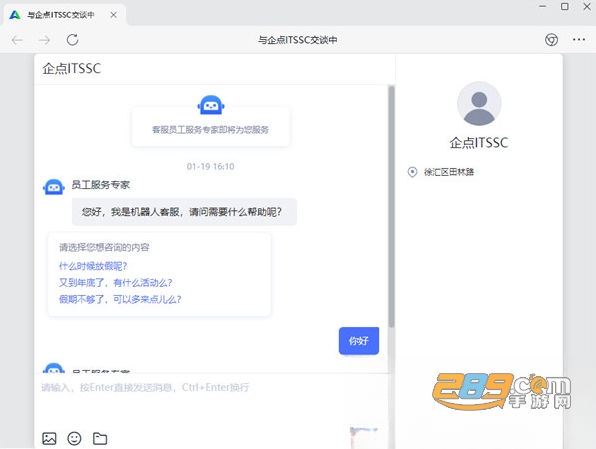Go back with the left arrow icon

pyautogui.click(x=17, y=40)
